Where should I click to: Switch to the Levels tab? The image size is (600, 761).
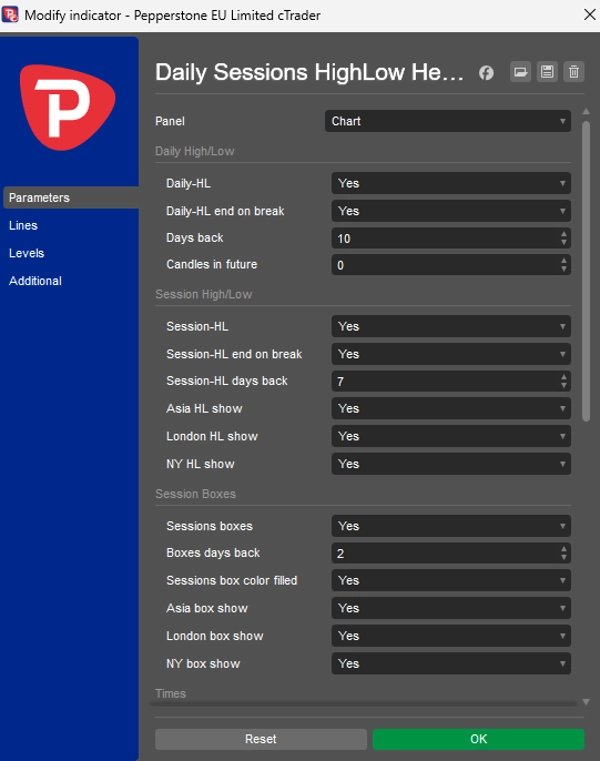pos(27,254)
